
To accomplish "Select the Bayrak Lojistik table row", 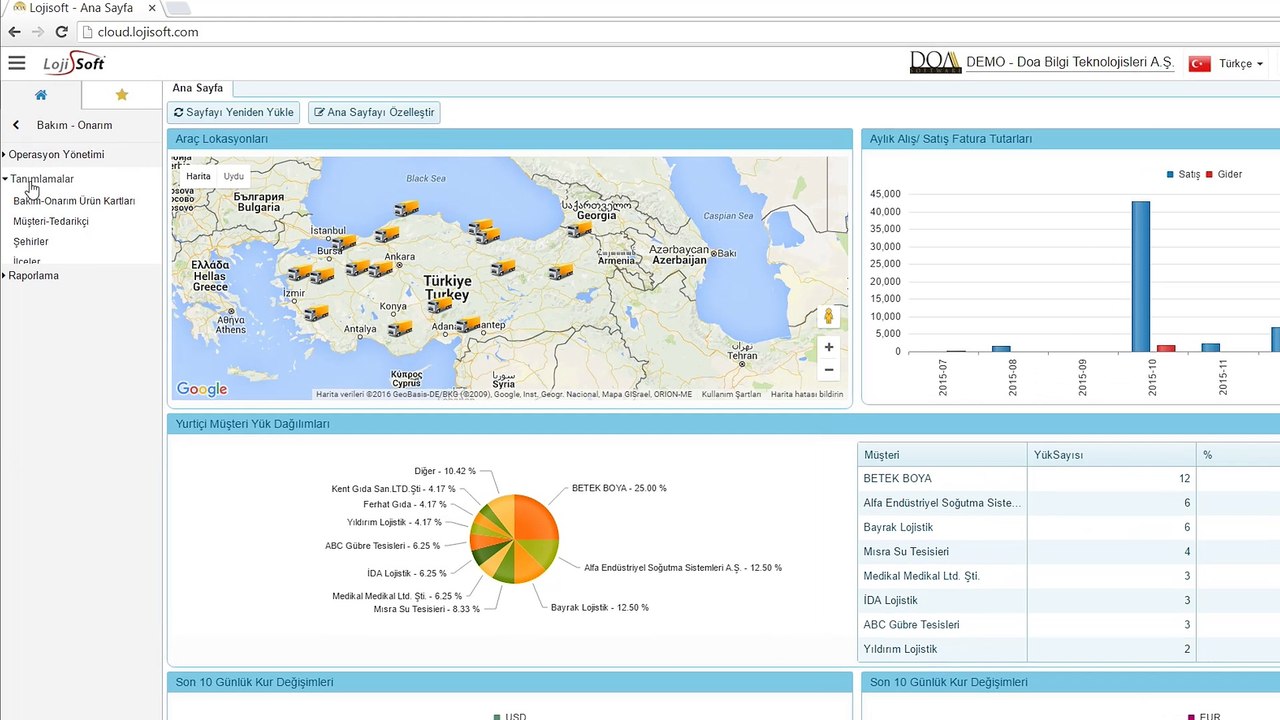I will pos(1069,527).
